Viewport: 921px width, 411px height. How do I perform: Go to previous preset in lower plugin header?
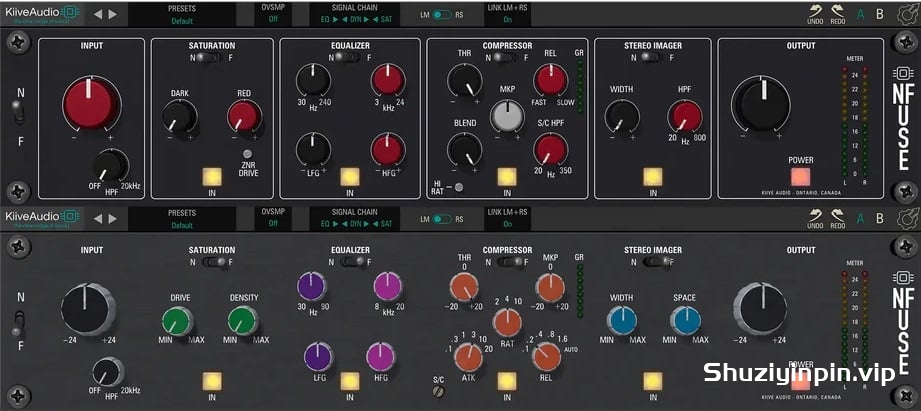(x=98, y=218)
